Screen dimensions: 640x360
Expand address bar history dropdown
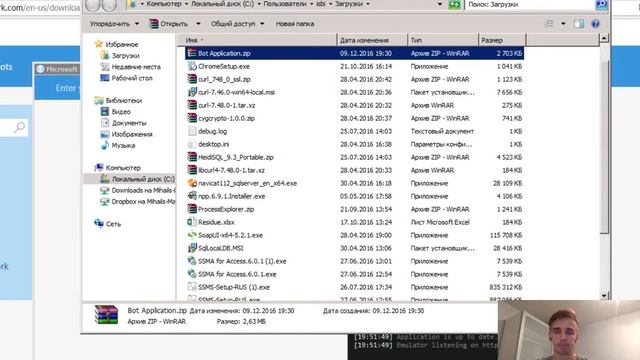(440, 4)
